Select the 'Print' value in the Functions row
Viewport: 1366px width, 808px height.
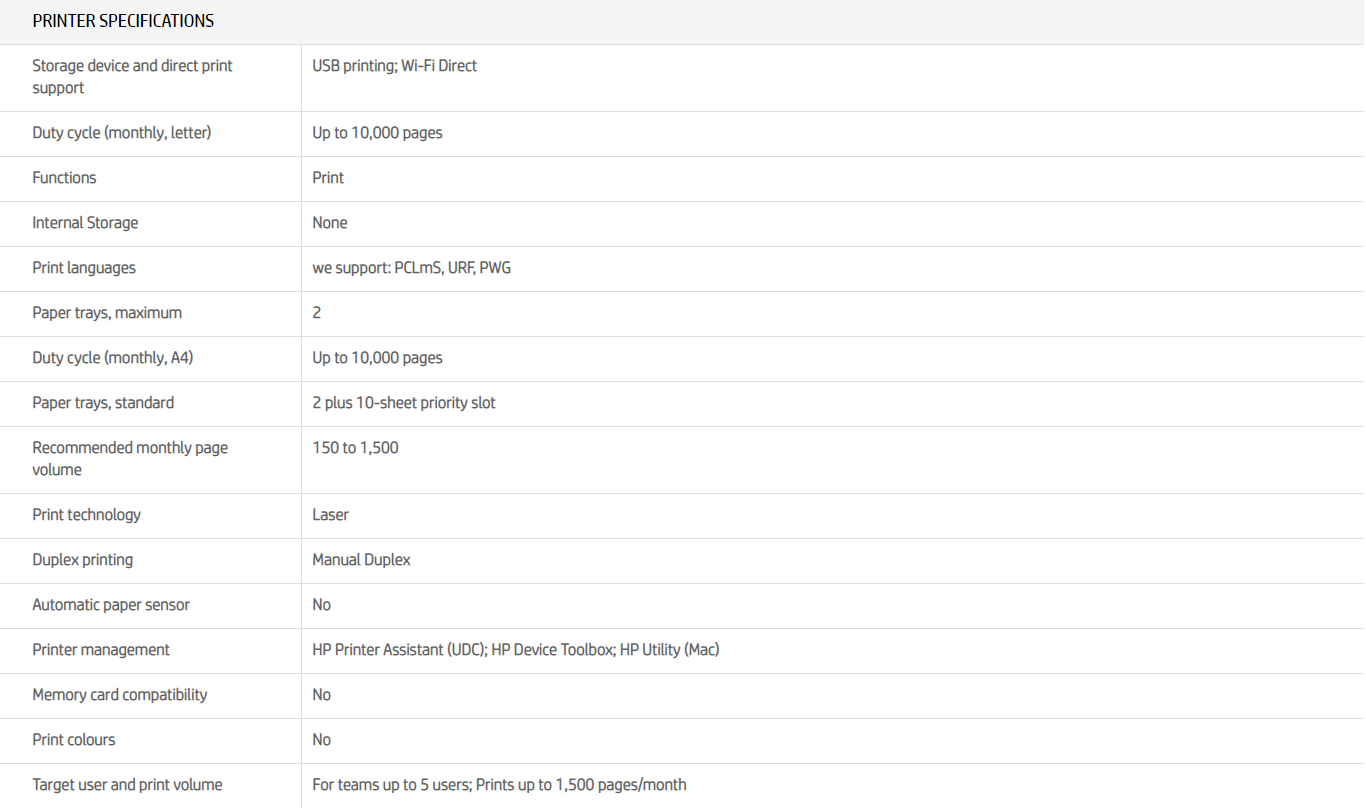[328, 178]
